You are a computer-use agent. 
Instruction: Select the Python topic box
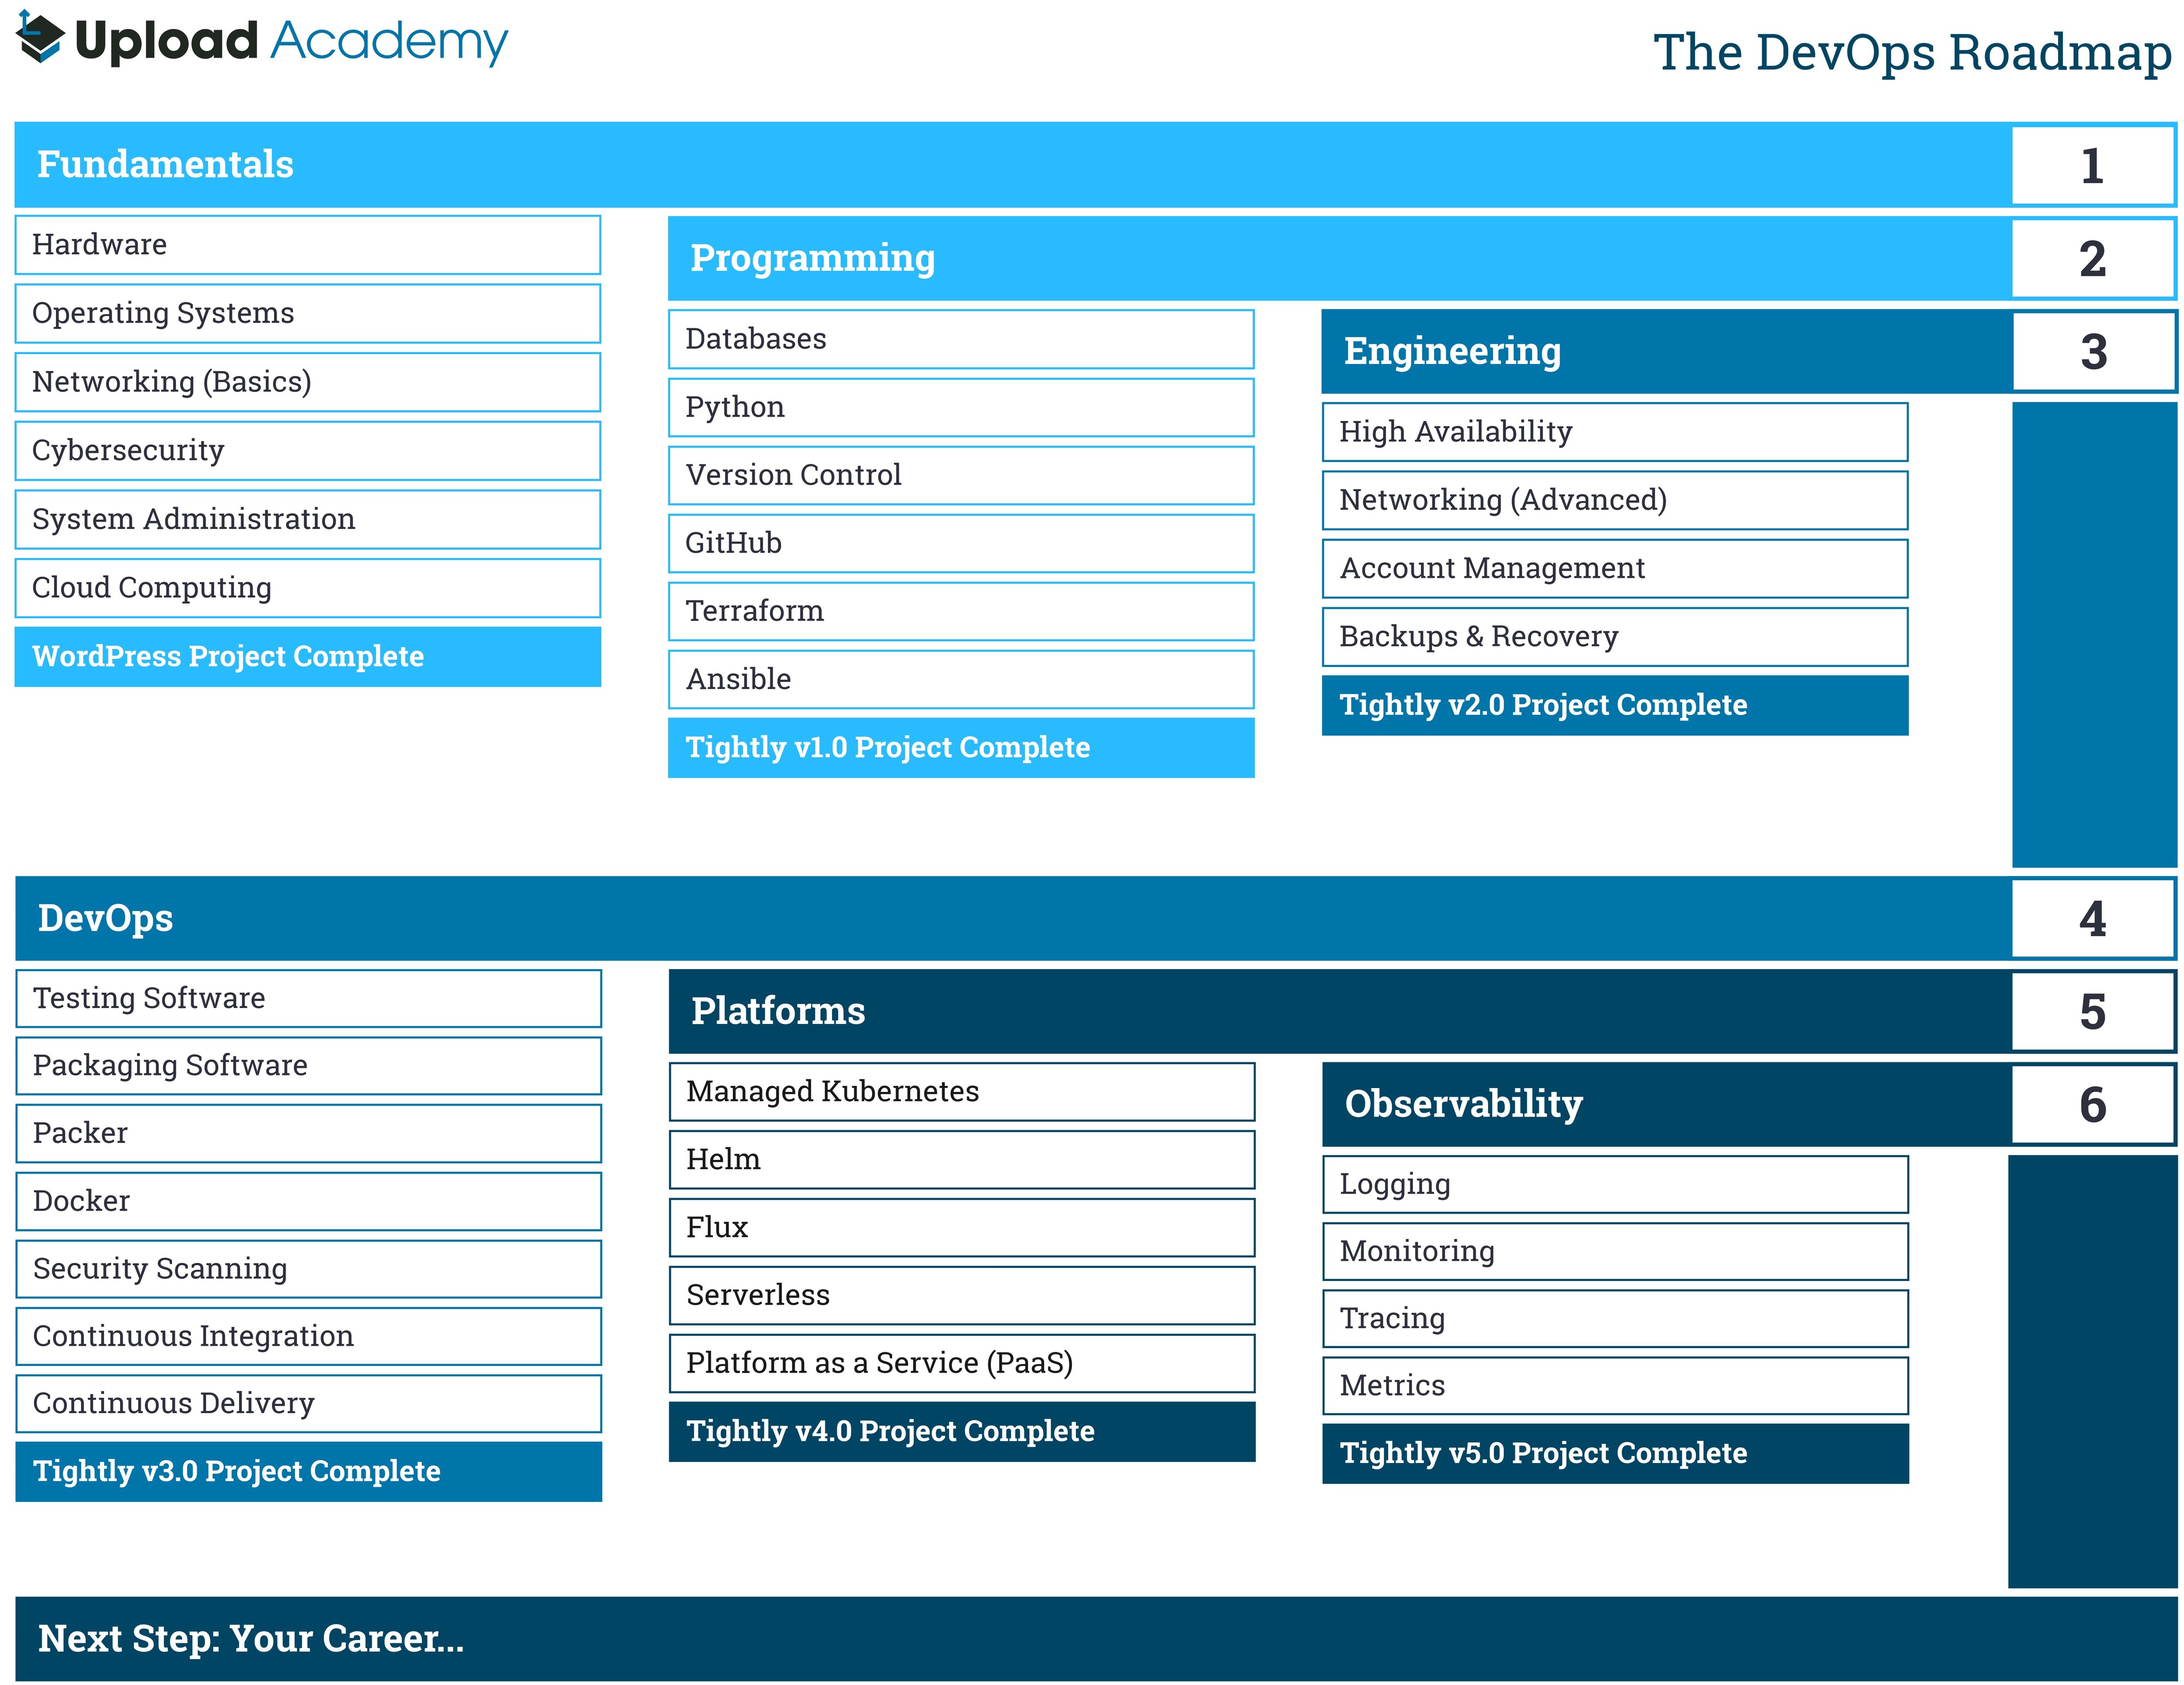(960, 407)
